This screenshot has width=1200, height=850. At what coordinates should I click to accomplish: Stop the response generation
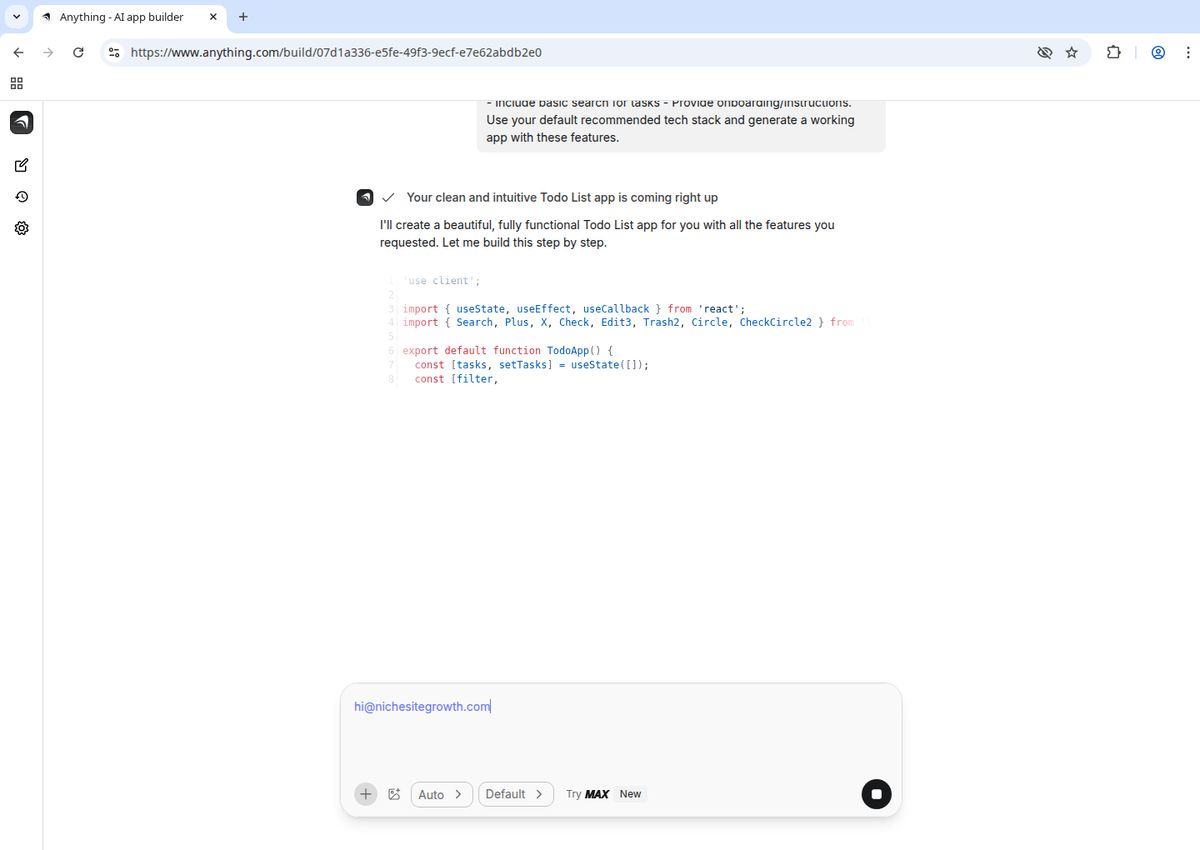point(876,793)
